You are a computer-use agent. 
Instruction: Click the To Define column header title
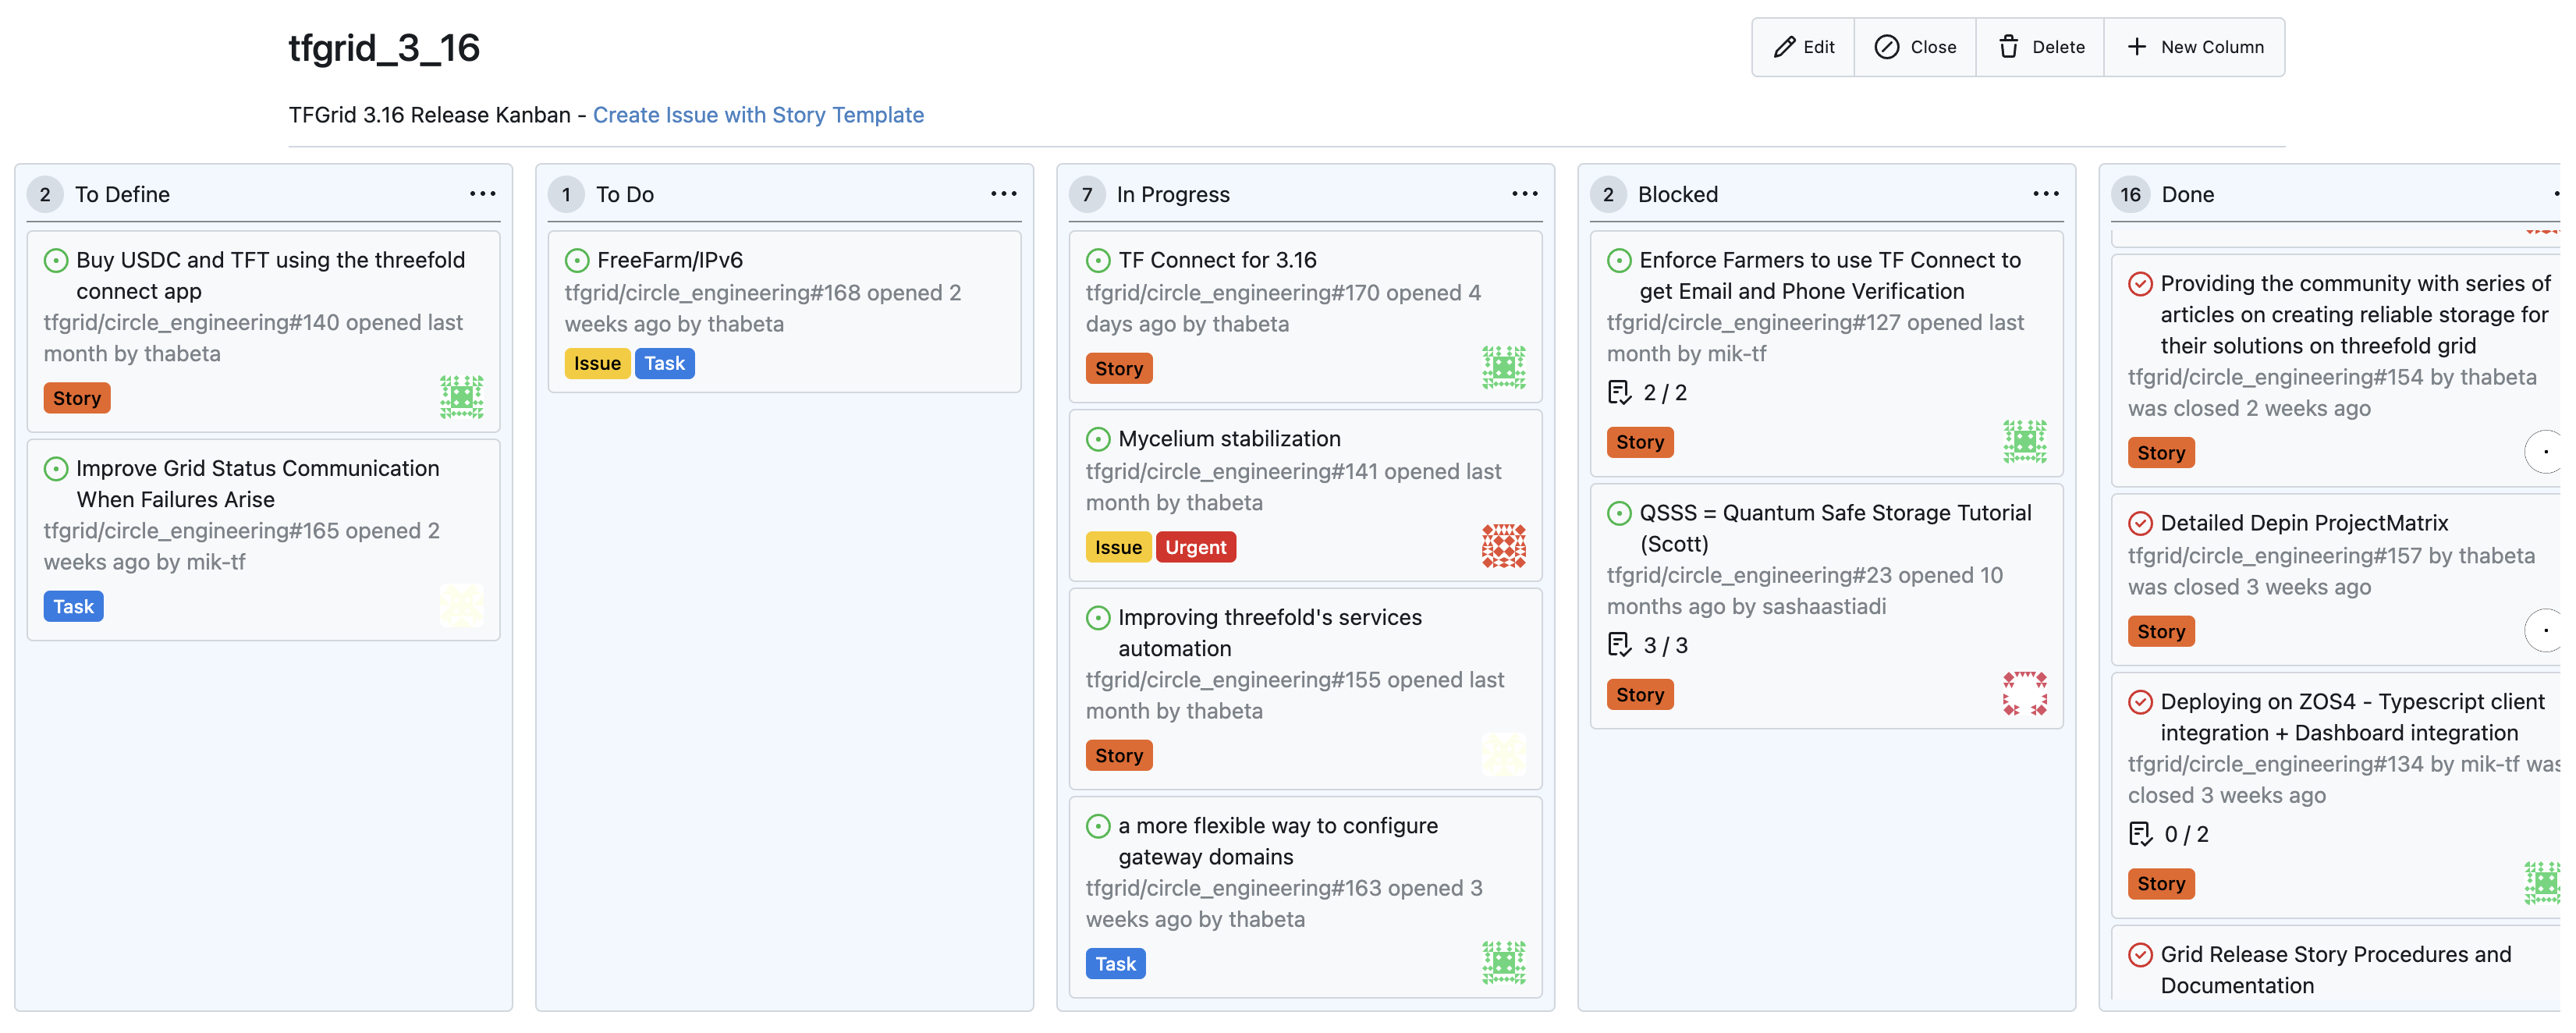coord(122,195)
